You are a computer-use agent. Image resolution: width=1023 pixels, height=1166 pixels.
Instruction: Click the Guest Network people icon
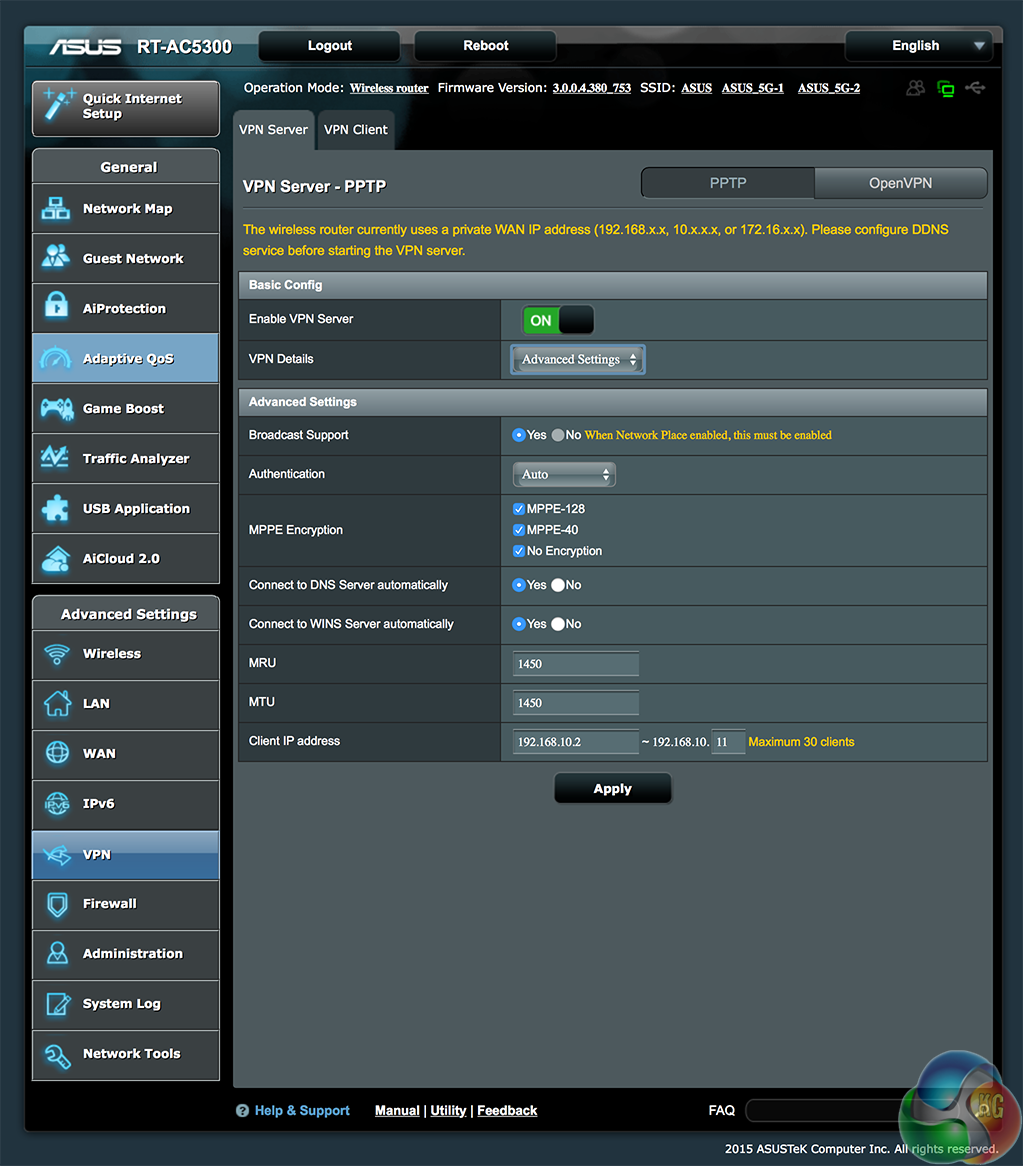coord(56,257)
